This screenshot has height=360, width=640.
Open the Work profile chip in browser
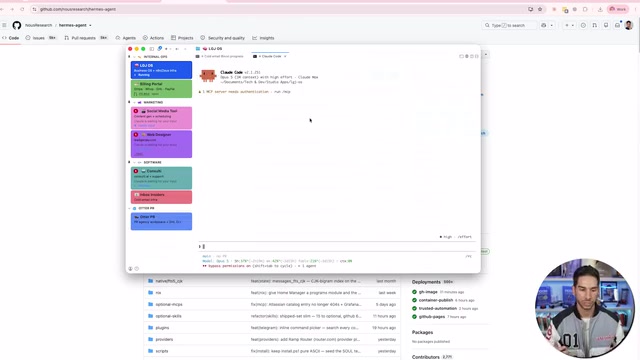(618, 9)
